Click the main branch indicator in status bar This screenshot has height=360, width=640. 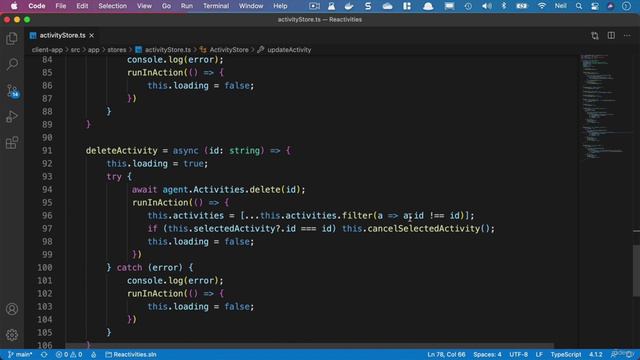tap(20, 354)
